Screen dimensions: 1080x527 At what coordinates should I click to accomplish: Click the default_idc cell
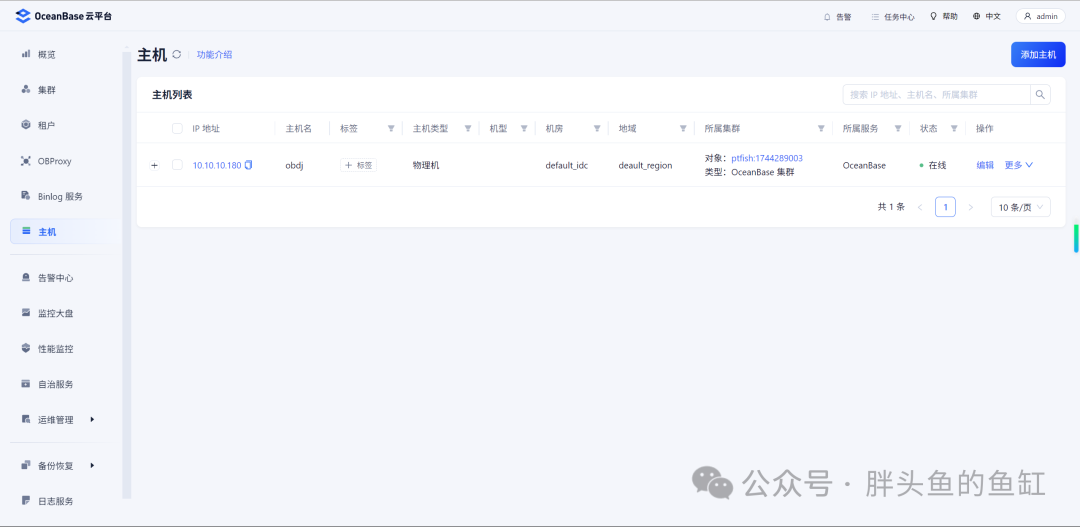566,165
